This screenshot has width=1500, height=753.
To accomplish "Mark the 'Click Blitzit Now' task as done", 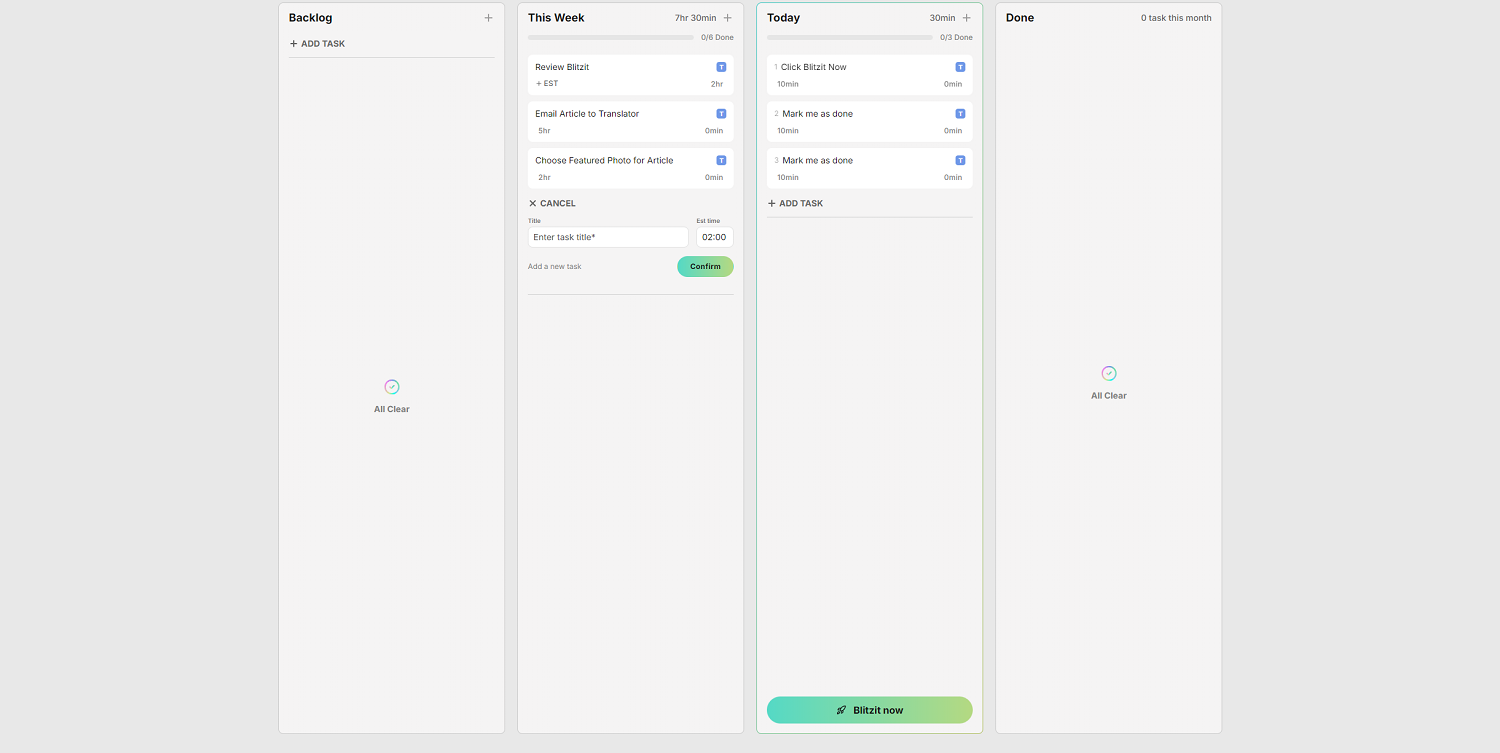I will point(777,67).
